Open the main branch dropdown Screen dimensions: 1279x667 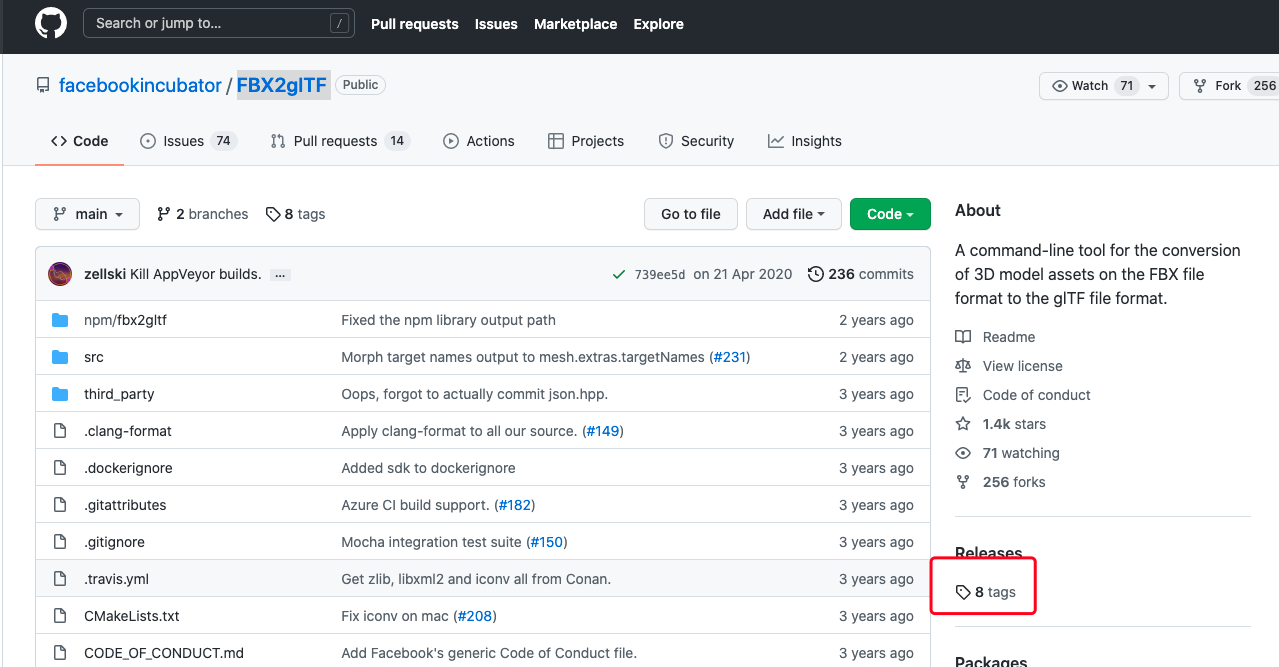[87, 214]
